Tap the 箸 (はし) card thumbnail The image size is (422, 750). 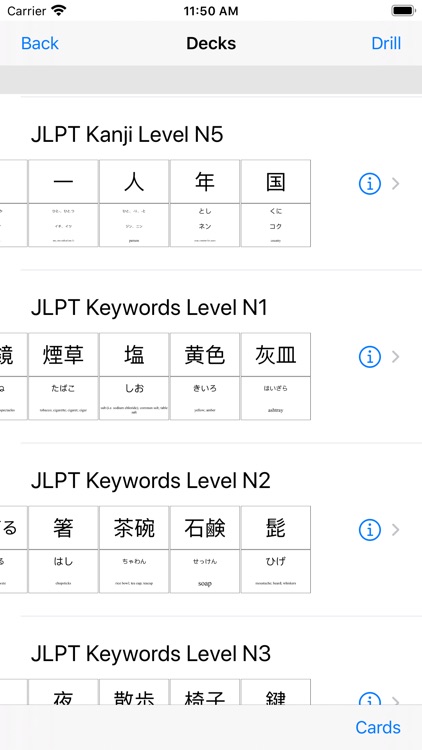coord(63,550)
